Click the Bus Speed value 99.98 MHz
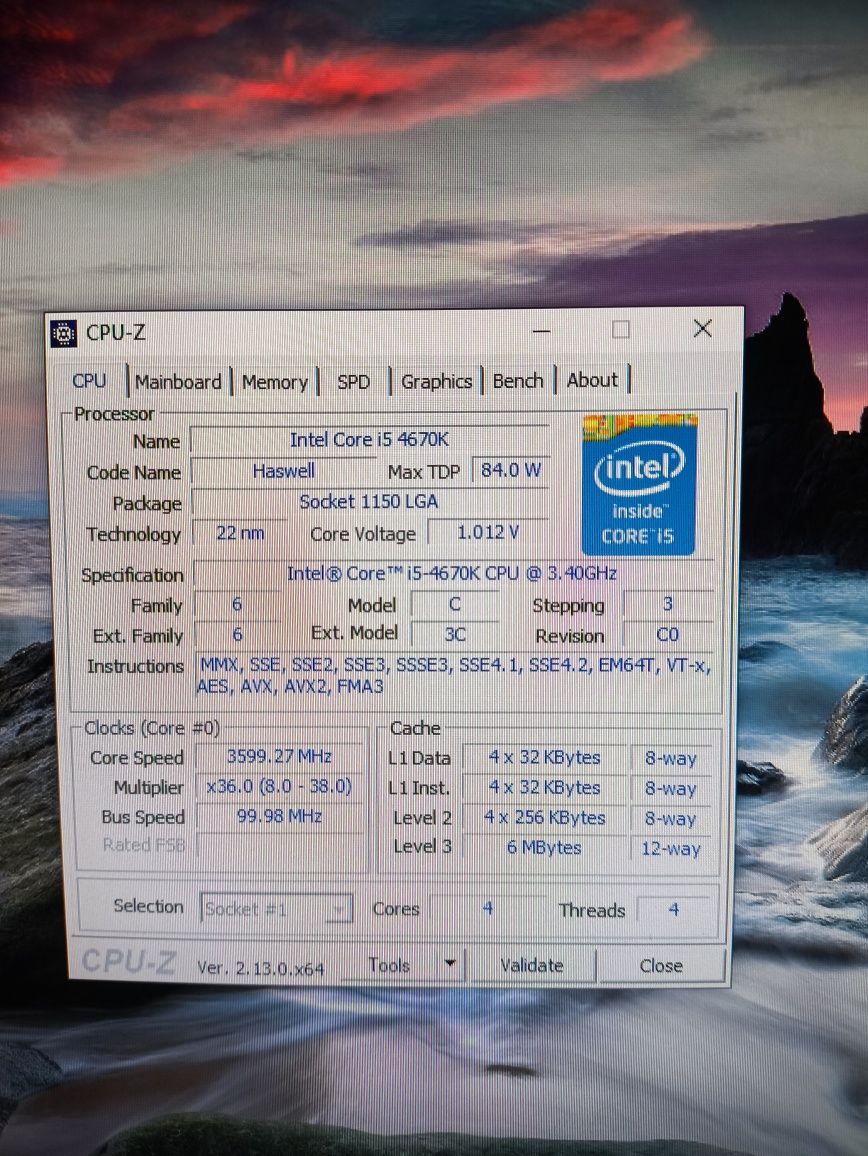 pos(280,816)
